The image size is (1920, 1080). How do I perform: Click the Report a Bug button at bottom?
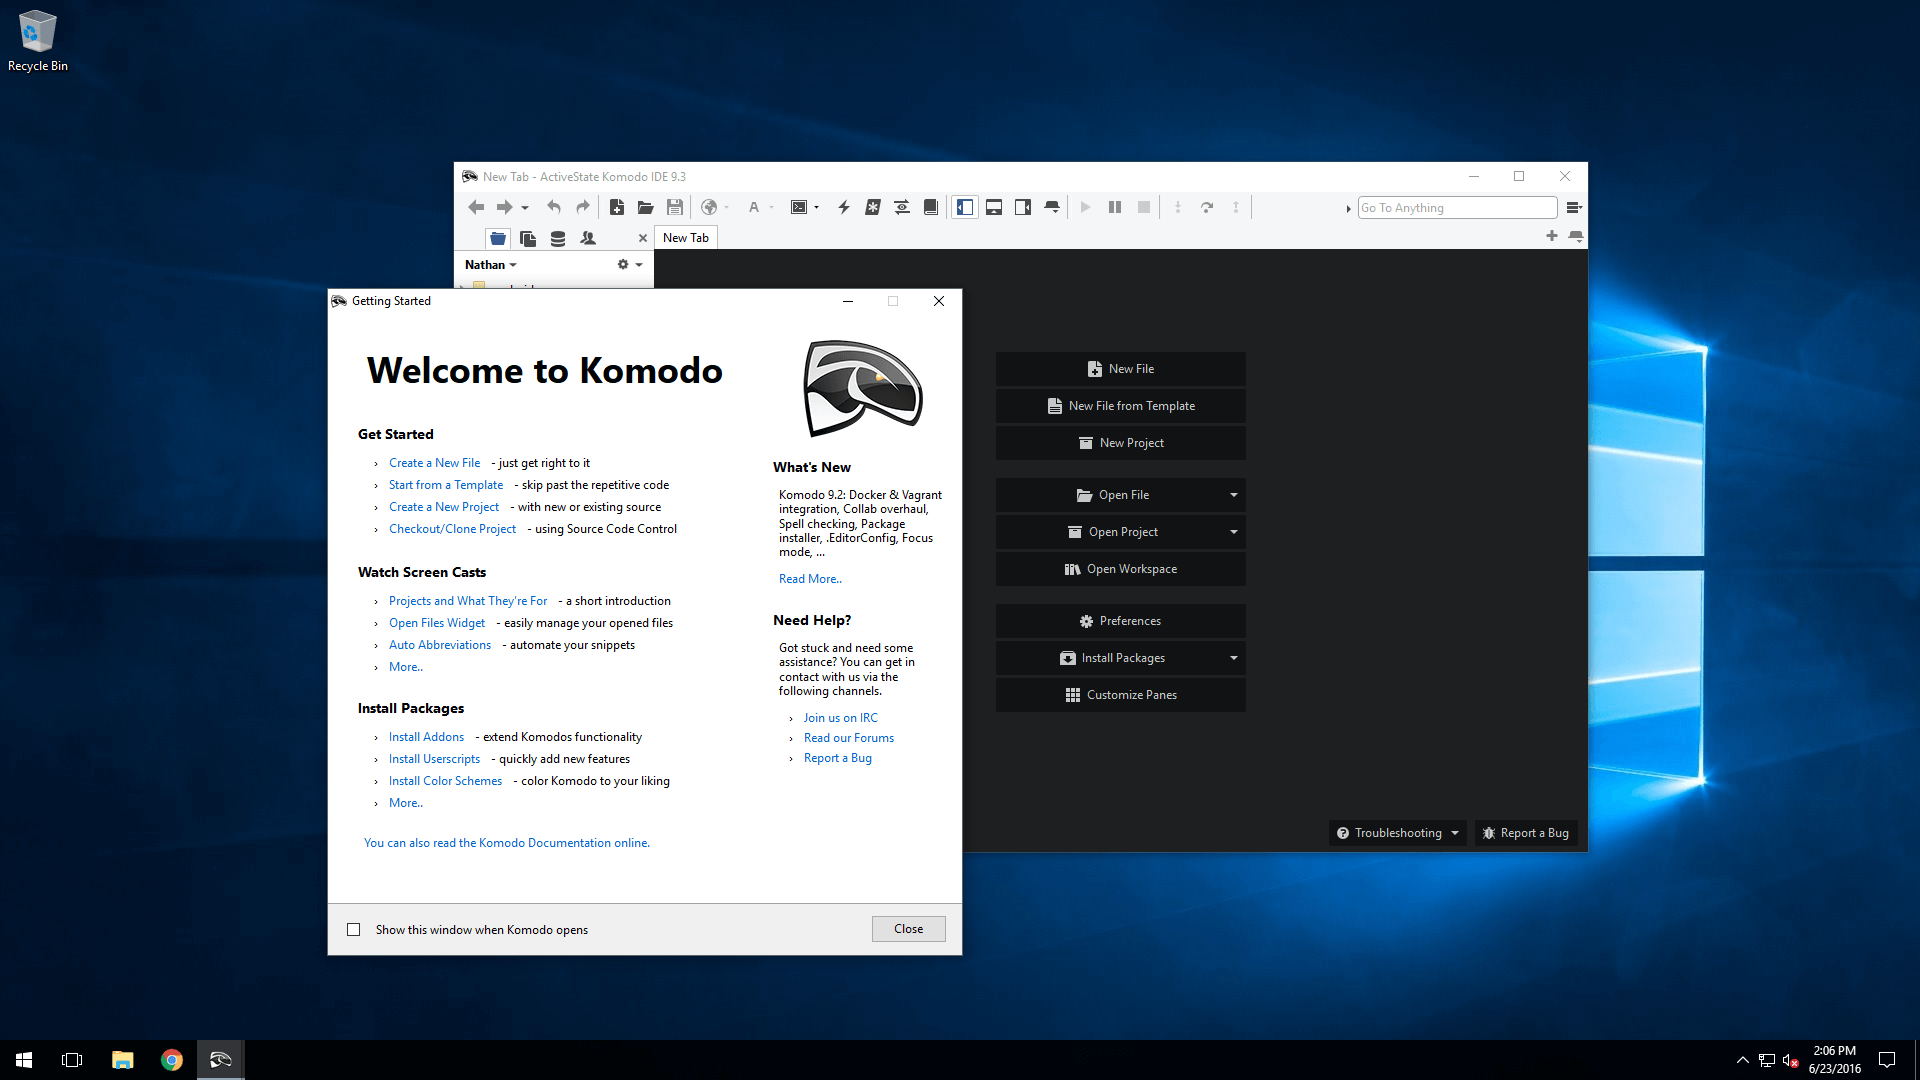(1526, 833)
